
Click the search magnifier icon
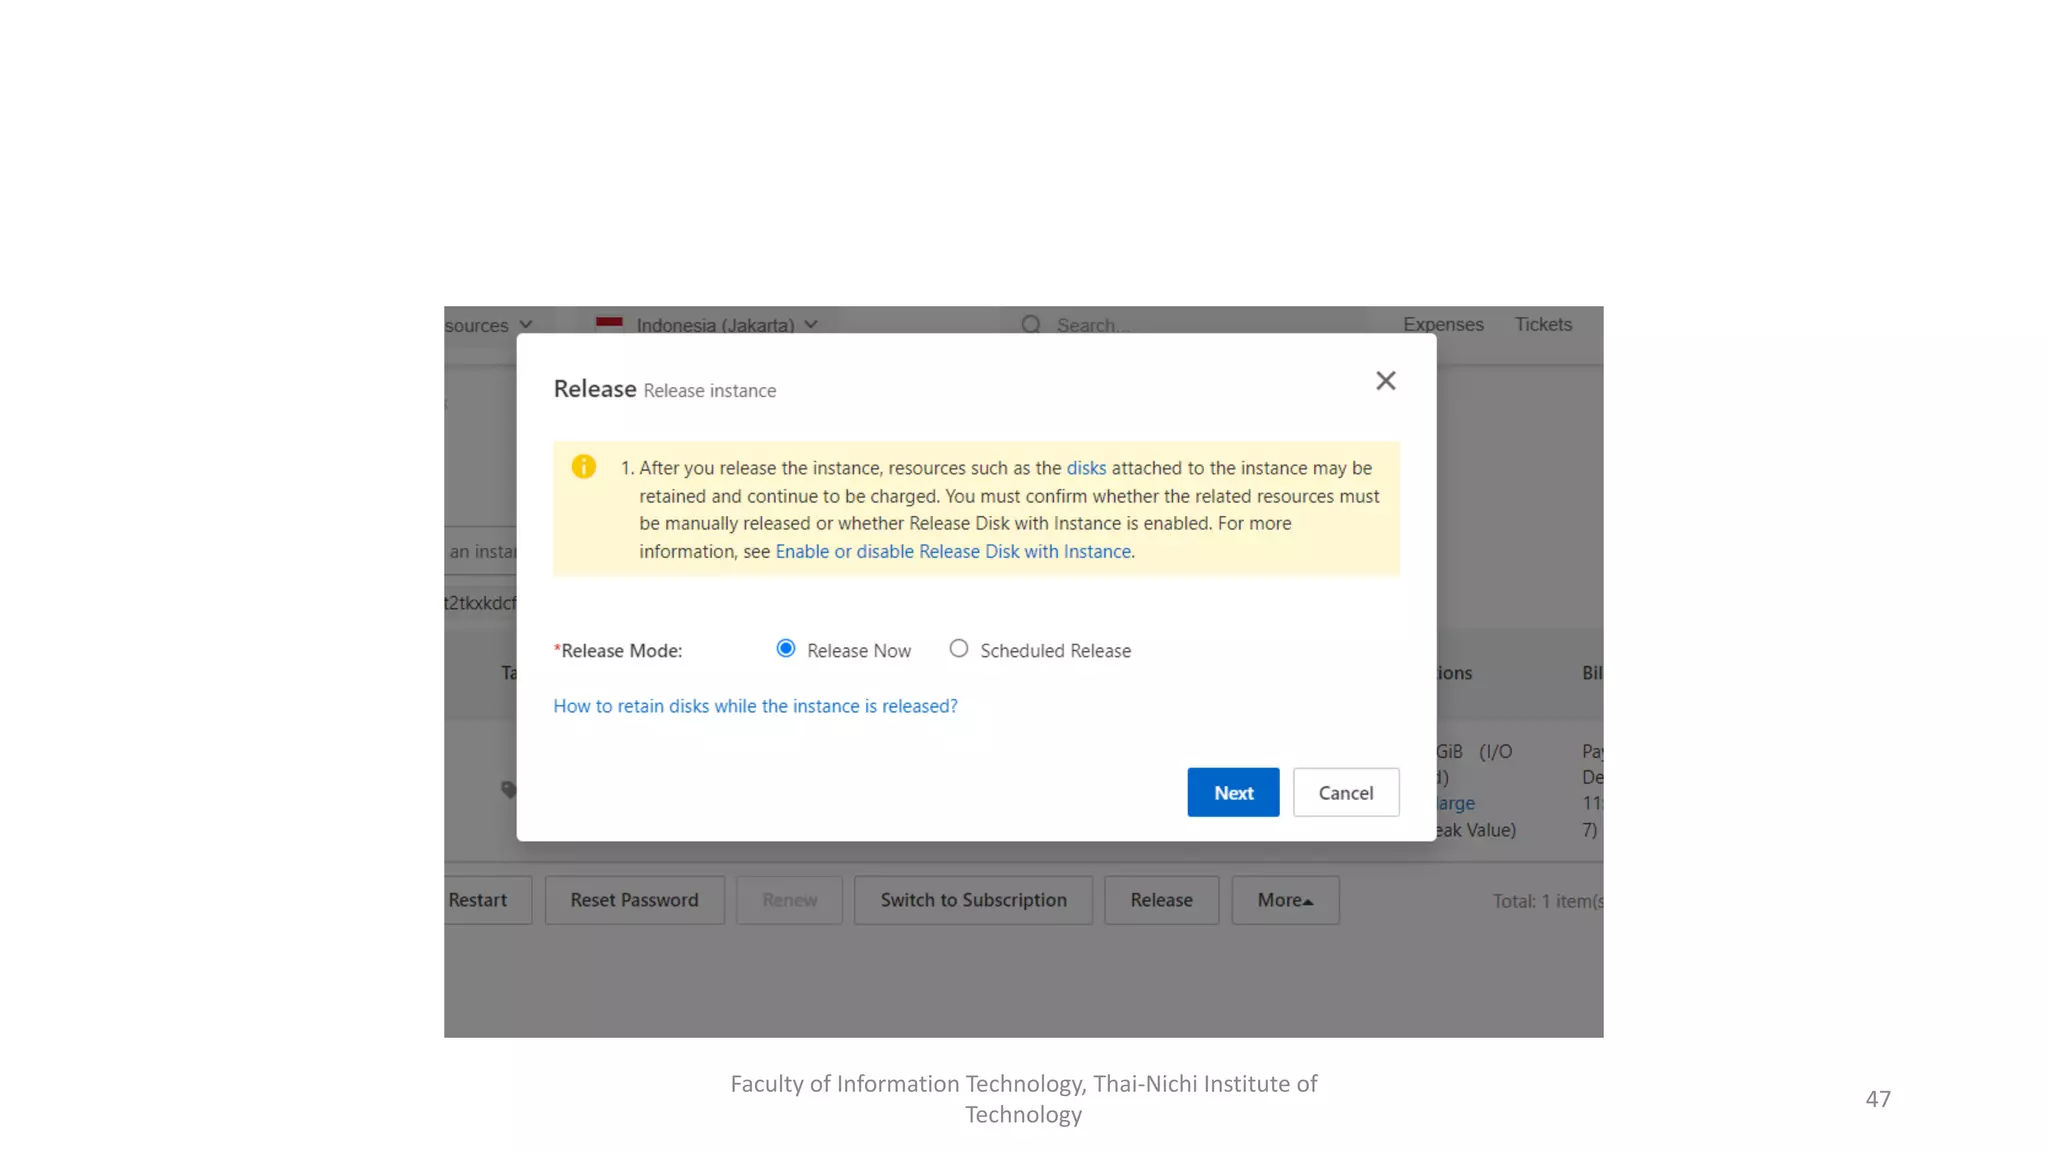pos(1031,324)
